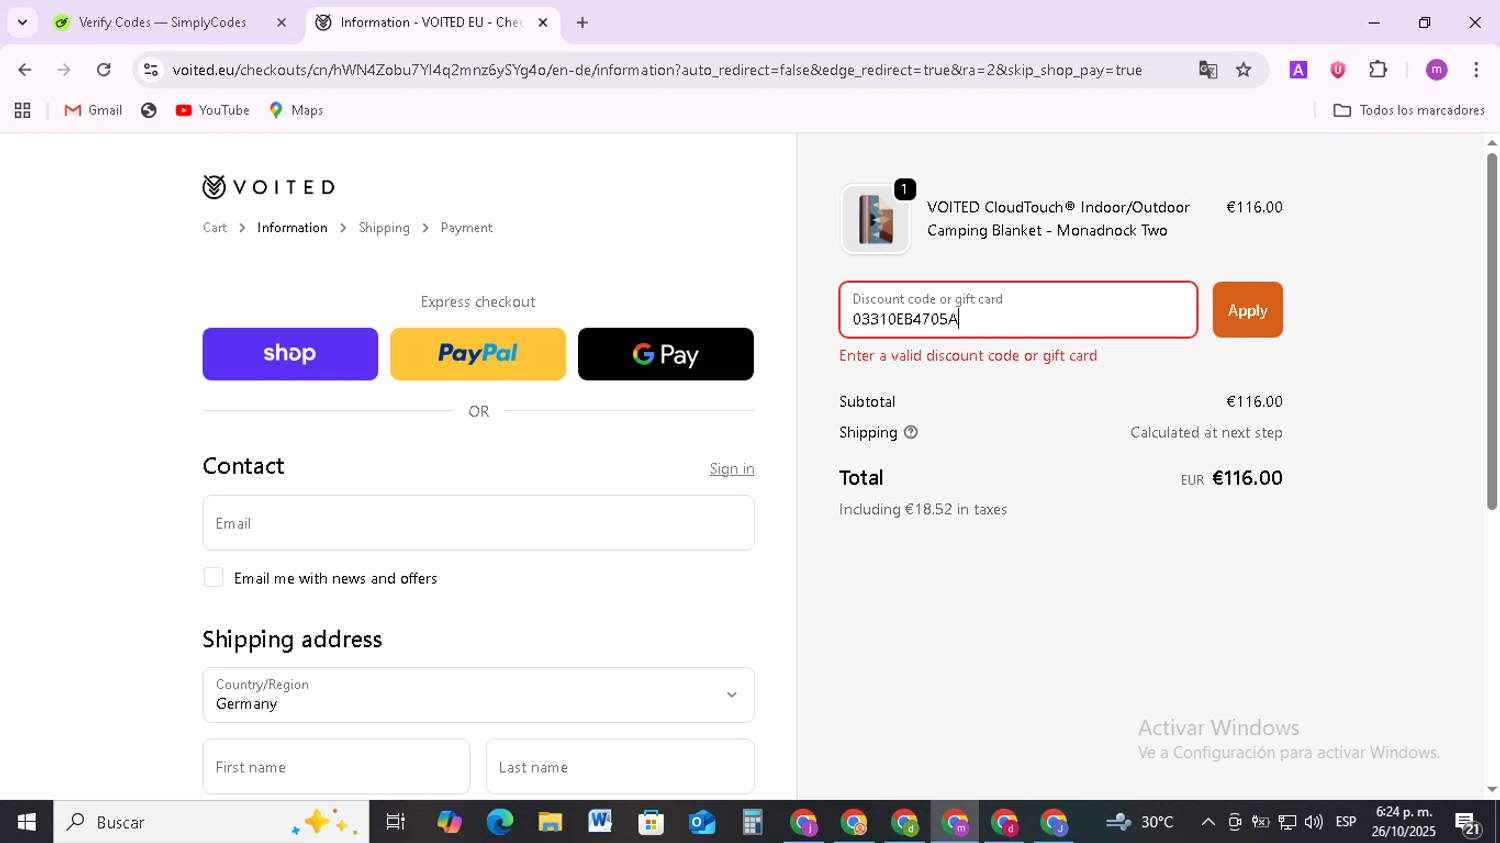
Task: Open Microsoft Edge from taskbar
Action: tap(499, 822)
